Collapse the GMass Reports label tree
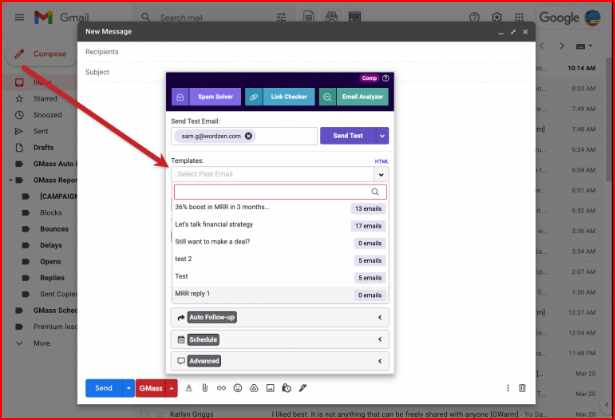This screenshot has width=615, height=420. (11, 180)
